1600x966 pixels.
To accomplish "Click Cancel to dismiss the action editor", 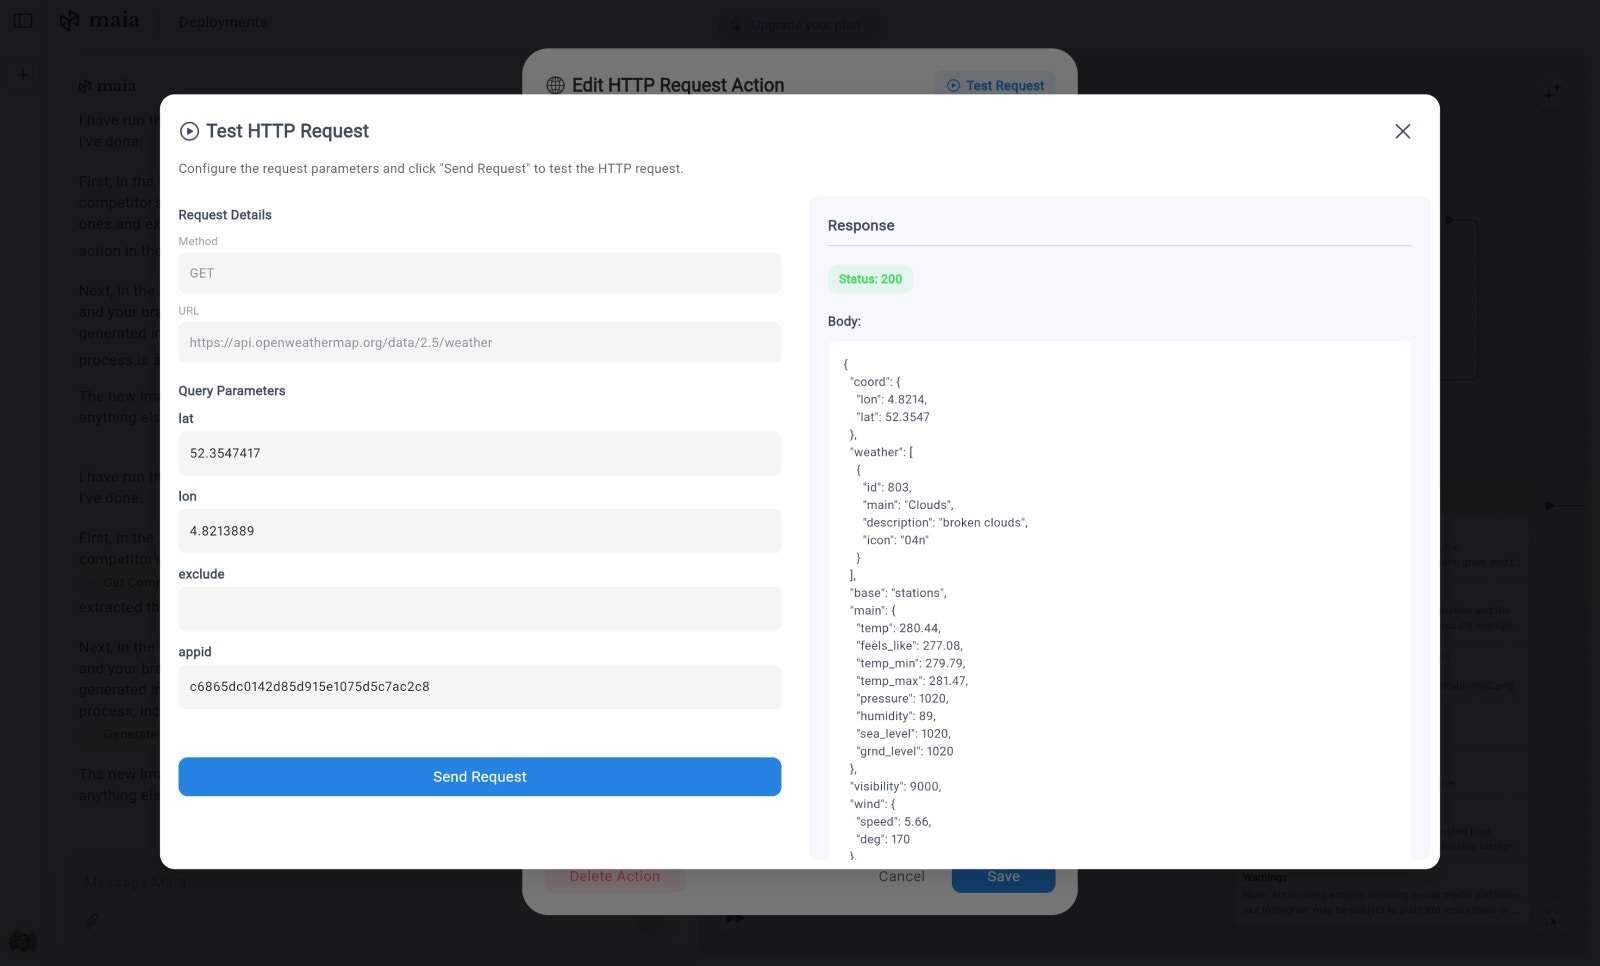I will click(x=900, y=876).
